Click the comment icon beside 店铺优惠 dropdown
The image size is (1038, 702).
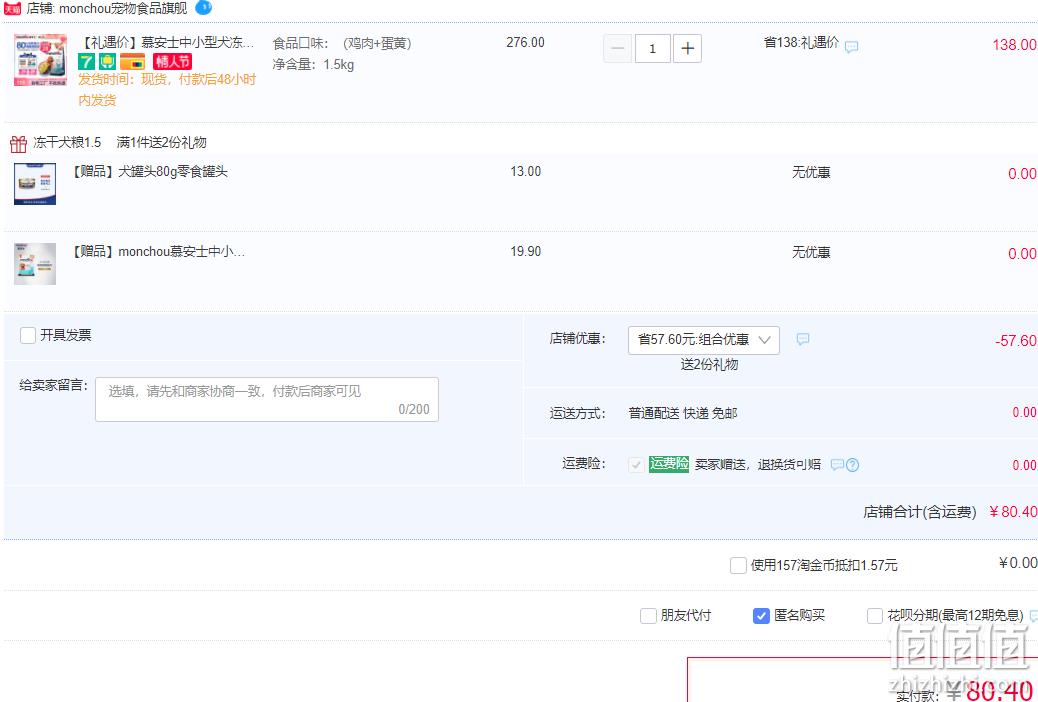pyautogui.click(x=803, y=339)
